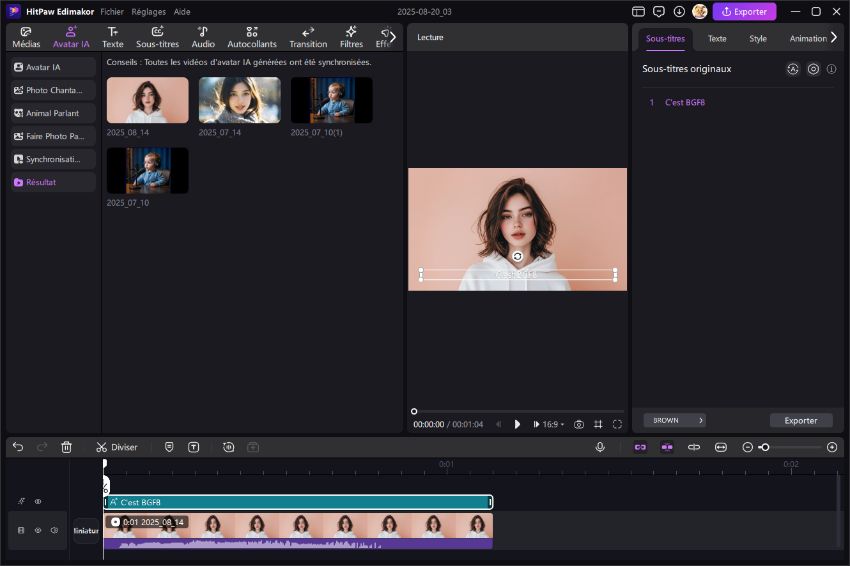Click the zoom in plus icon on timeline
Screen dimensions: 850x566
click(x=832, y=447)
